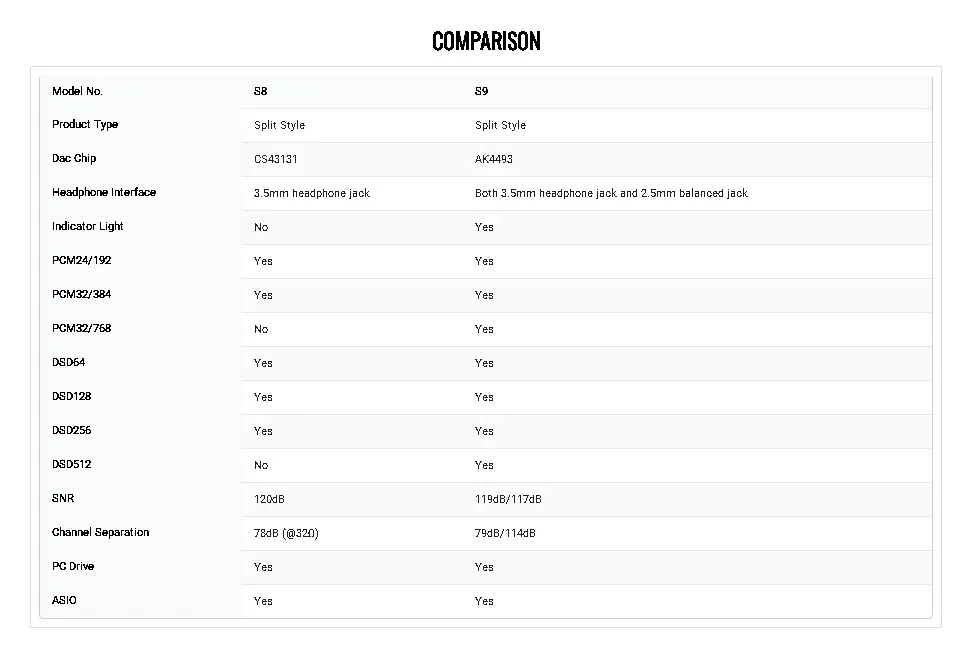This screenshot has height=646, width=974.
Task: Select the ASIO row label
Action: click(64, 601)
